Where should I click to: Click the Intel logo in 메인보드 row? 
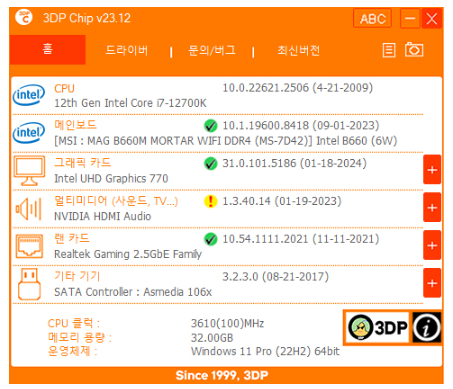pyautogui.click(x=29, y=133)
